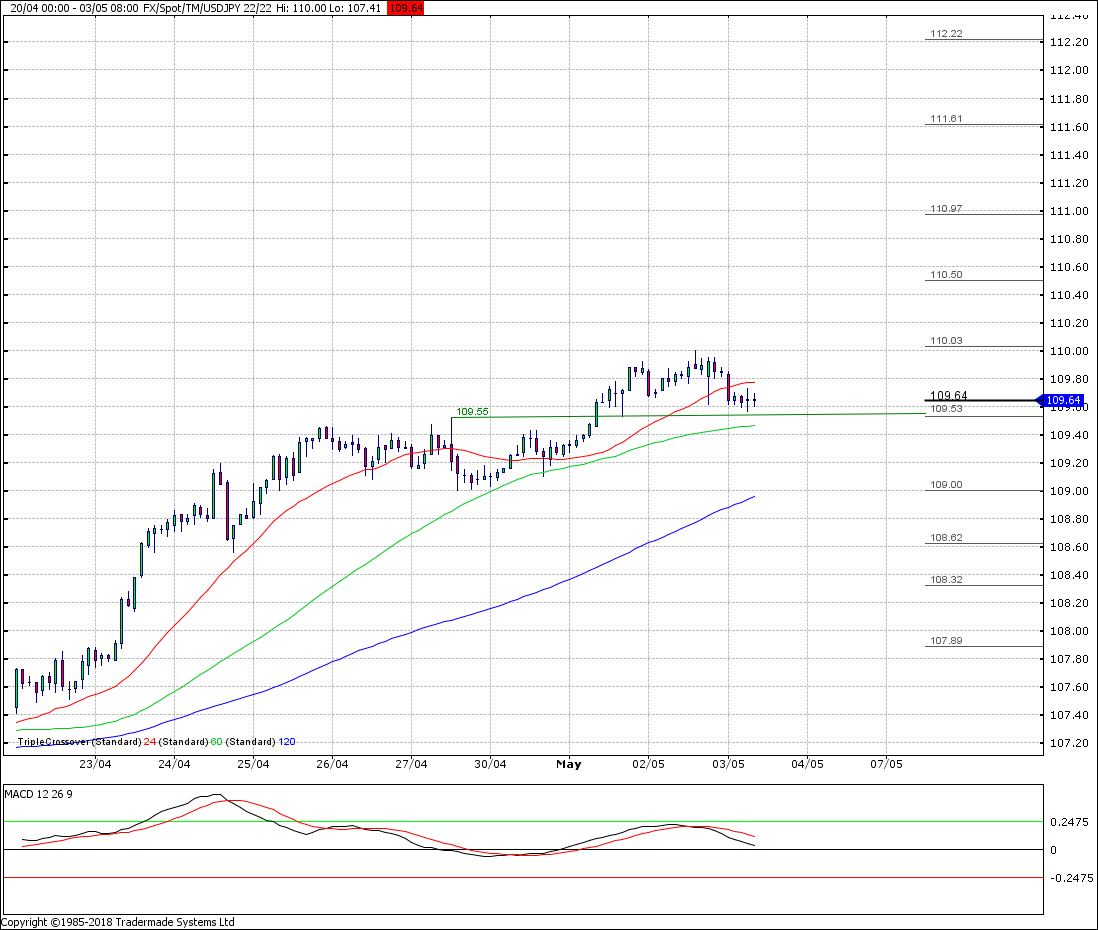Select the blue 120 period moving average legend
The height and width of the screenshot is (930, 1098).
[286, 742]
